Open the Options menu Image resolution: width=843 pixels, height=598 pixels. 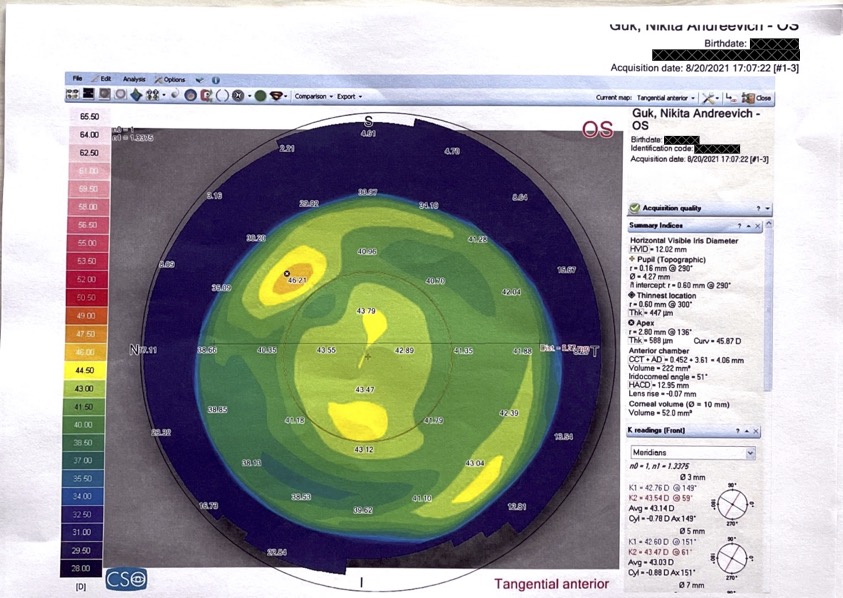tap(170, 80)
